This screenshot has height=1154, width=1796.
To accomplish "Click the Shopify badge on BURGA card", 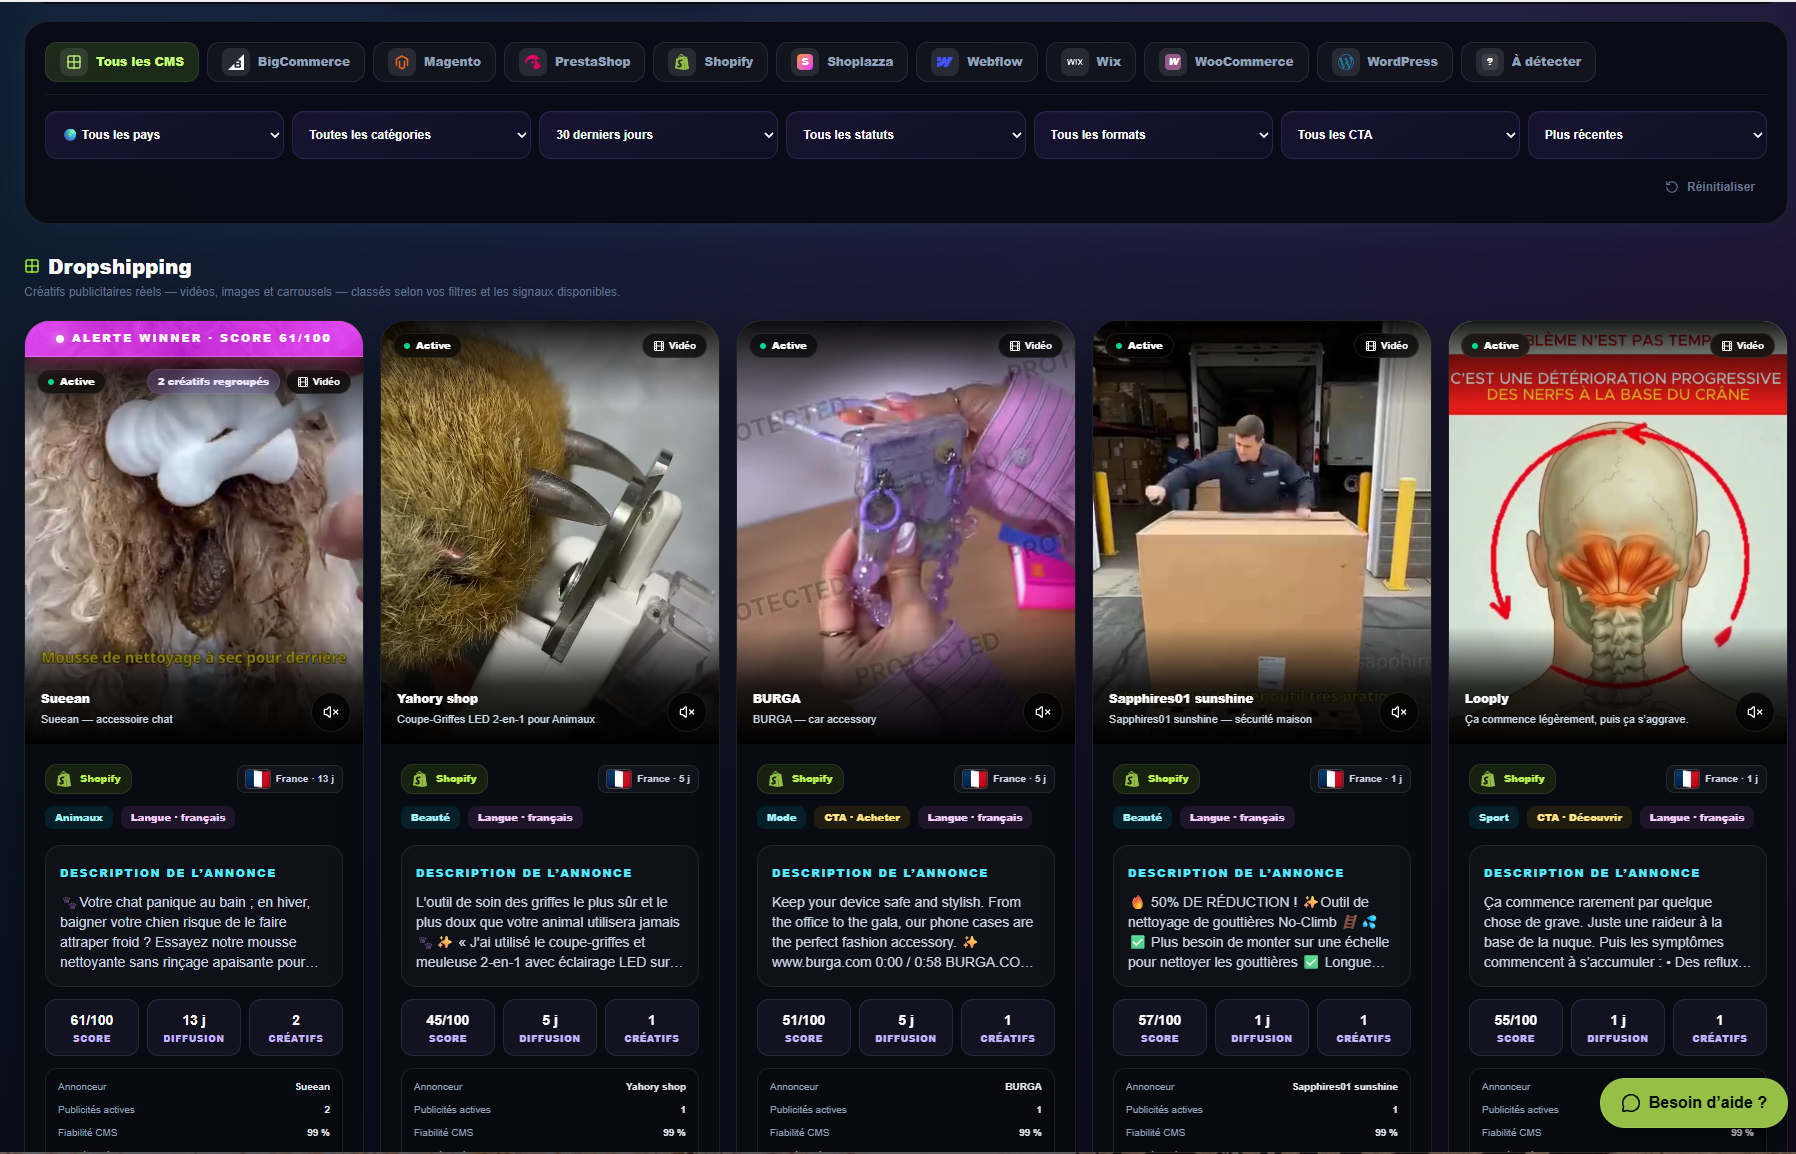I will point(801,779).
